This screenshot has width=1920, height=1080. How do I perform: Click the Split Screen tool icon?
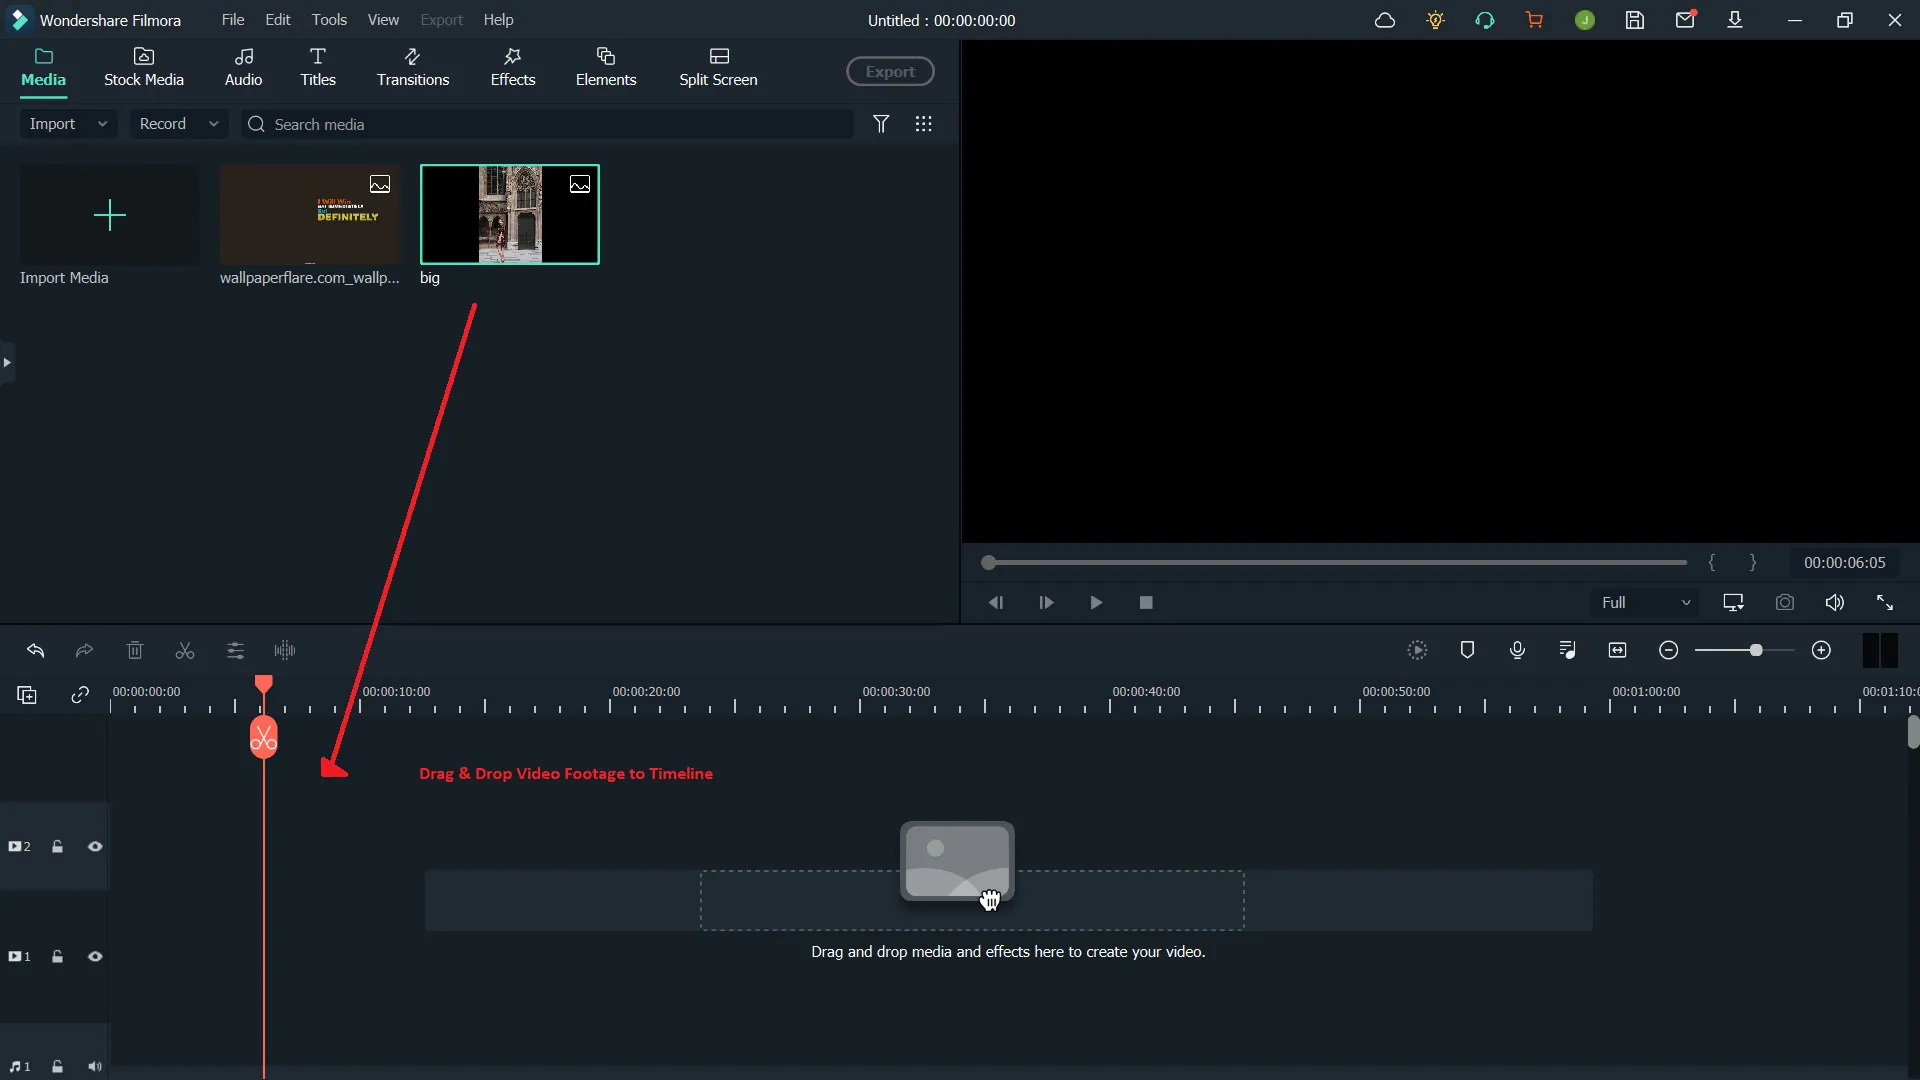point(719,55)
